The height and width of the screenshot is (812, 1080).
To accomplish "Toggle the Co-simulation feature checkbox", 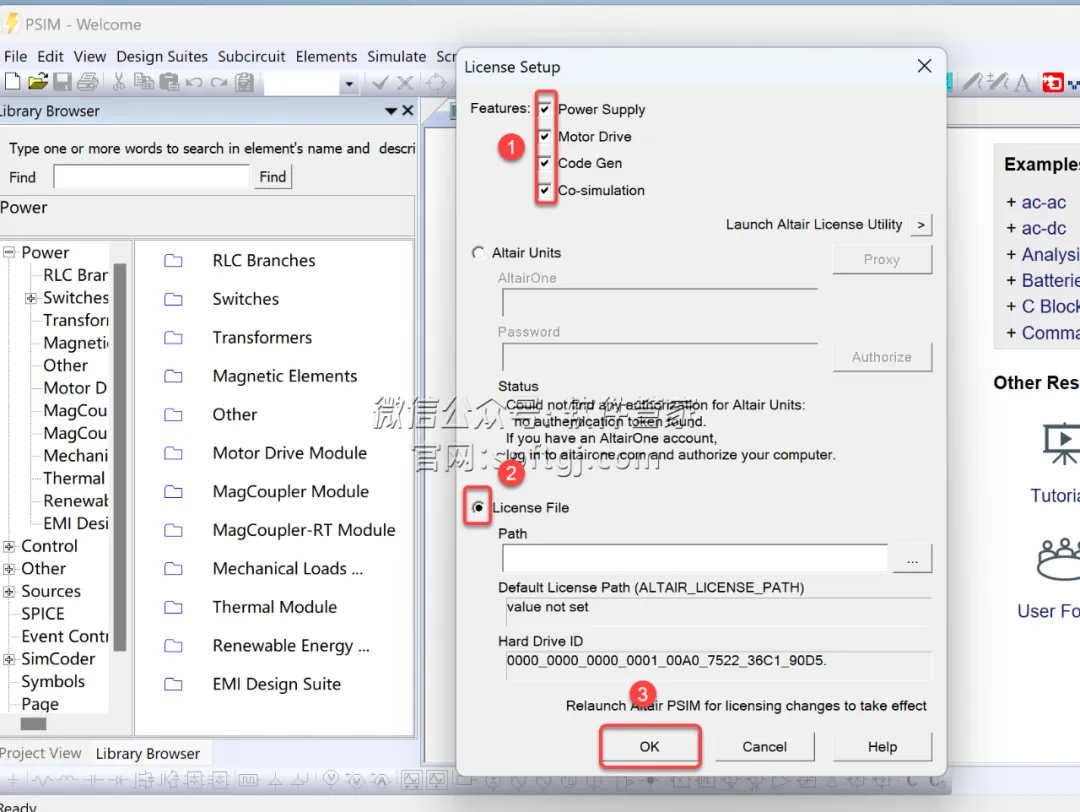I will point(545,189).
